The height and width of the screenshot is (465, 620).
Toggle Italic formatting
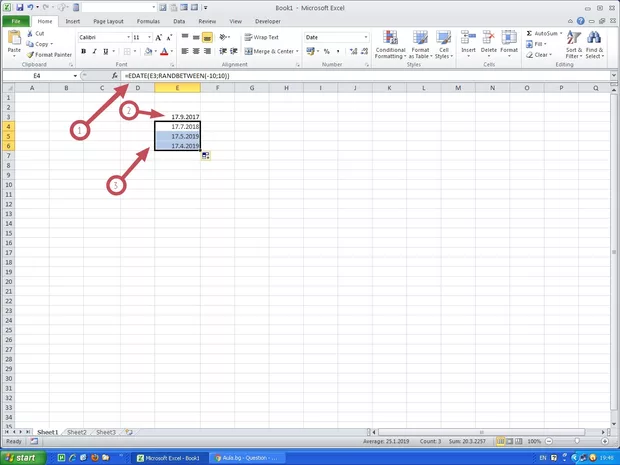[95, 51]
